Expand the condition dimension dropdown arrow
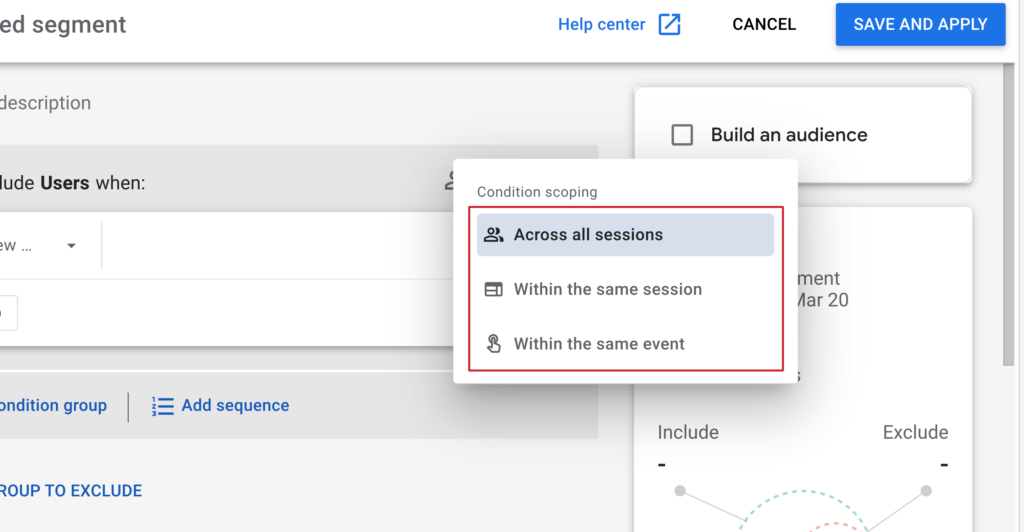The width and height of the screenshot is (1024, 532). [x=71, y=246]
